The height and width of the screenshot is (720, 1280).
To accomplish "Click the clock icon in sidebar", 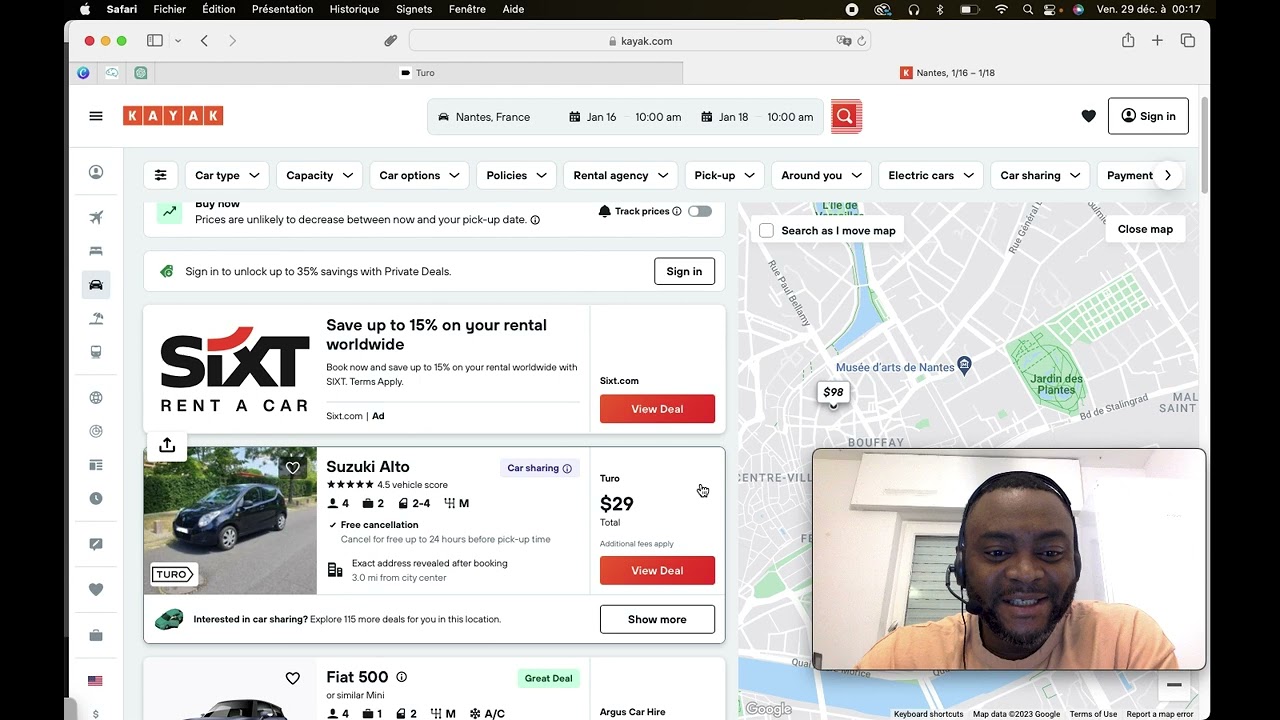I will tap(96, 498).
